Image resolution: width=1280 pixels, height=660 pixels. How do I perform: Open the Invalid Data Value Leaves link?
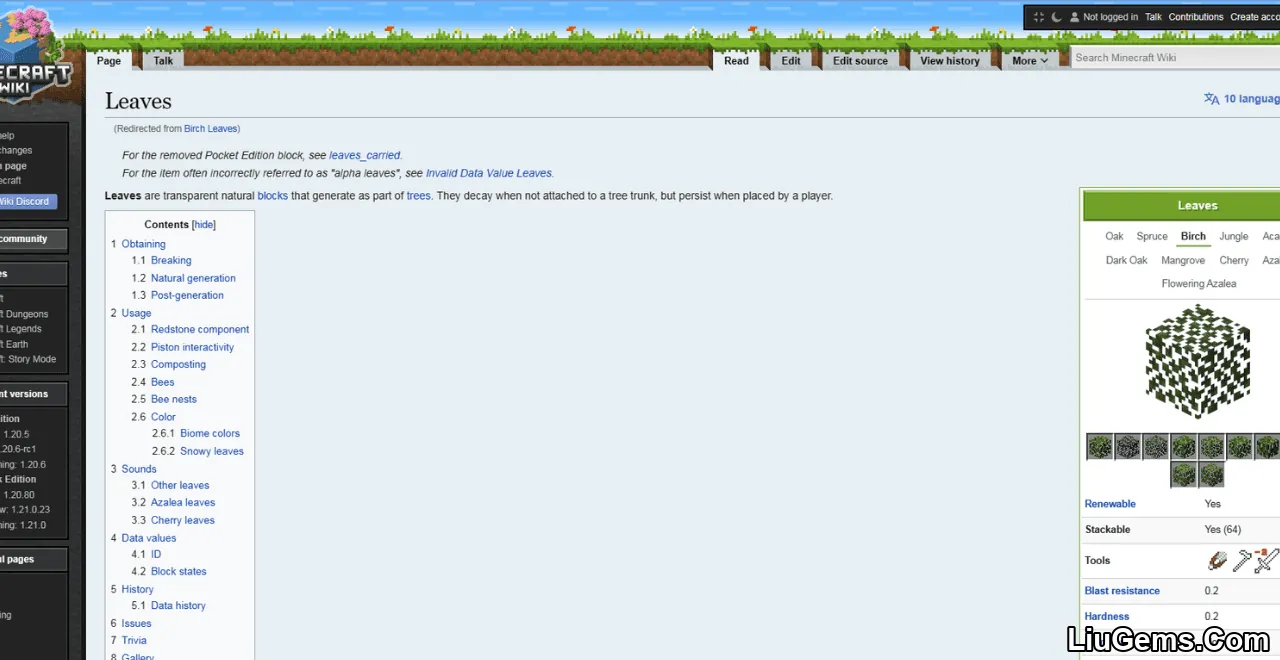click(489, 174)
